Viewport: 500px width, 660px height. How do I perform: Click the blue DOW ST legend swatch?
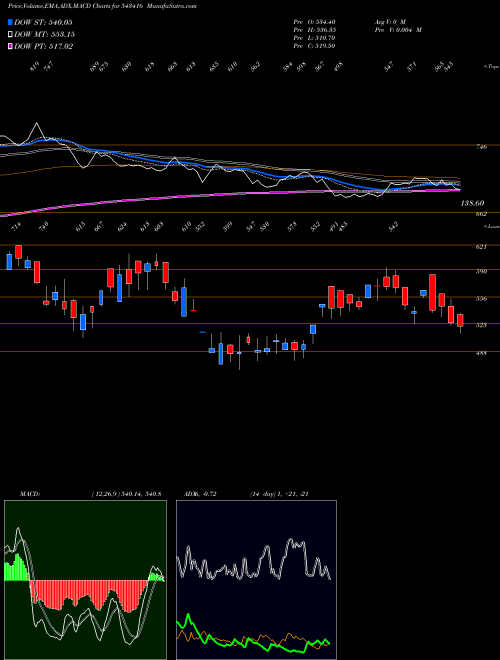pyautogui.click(x=10, y=22)
